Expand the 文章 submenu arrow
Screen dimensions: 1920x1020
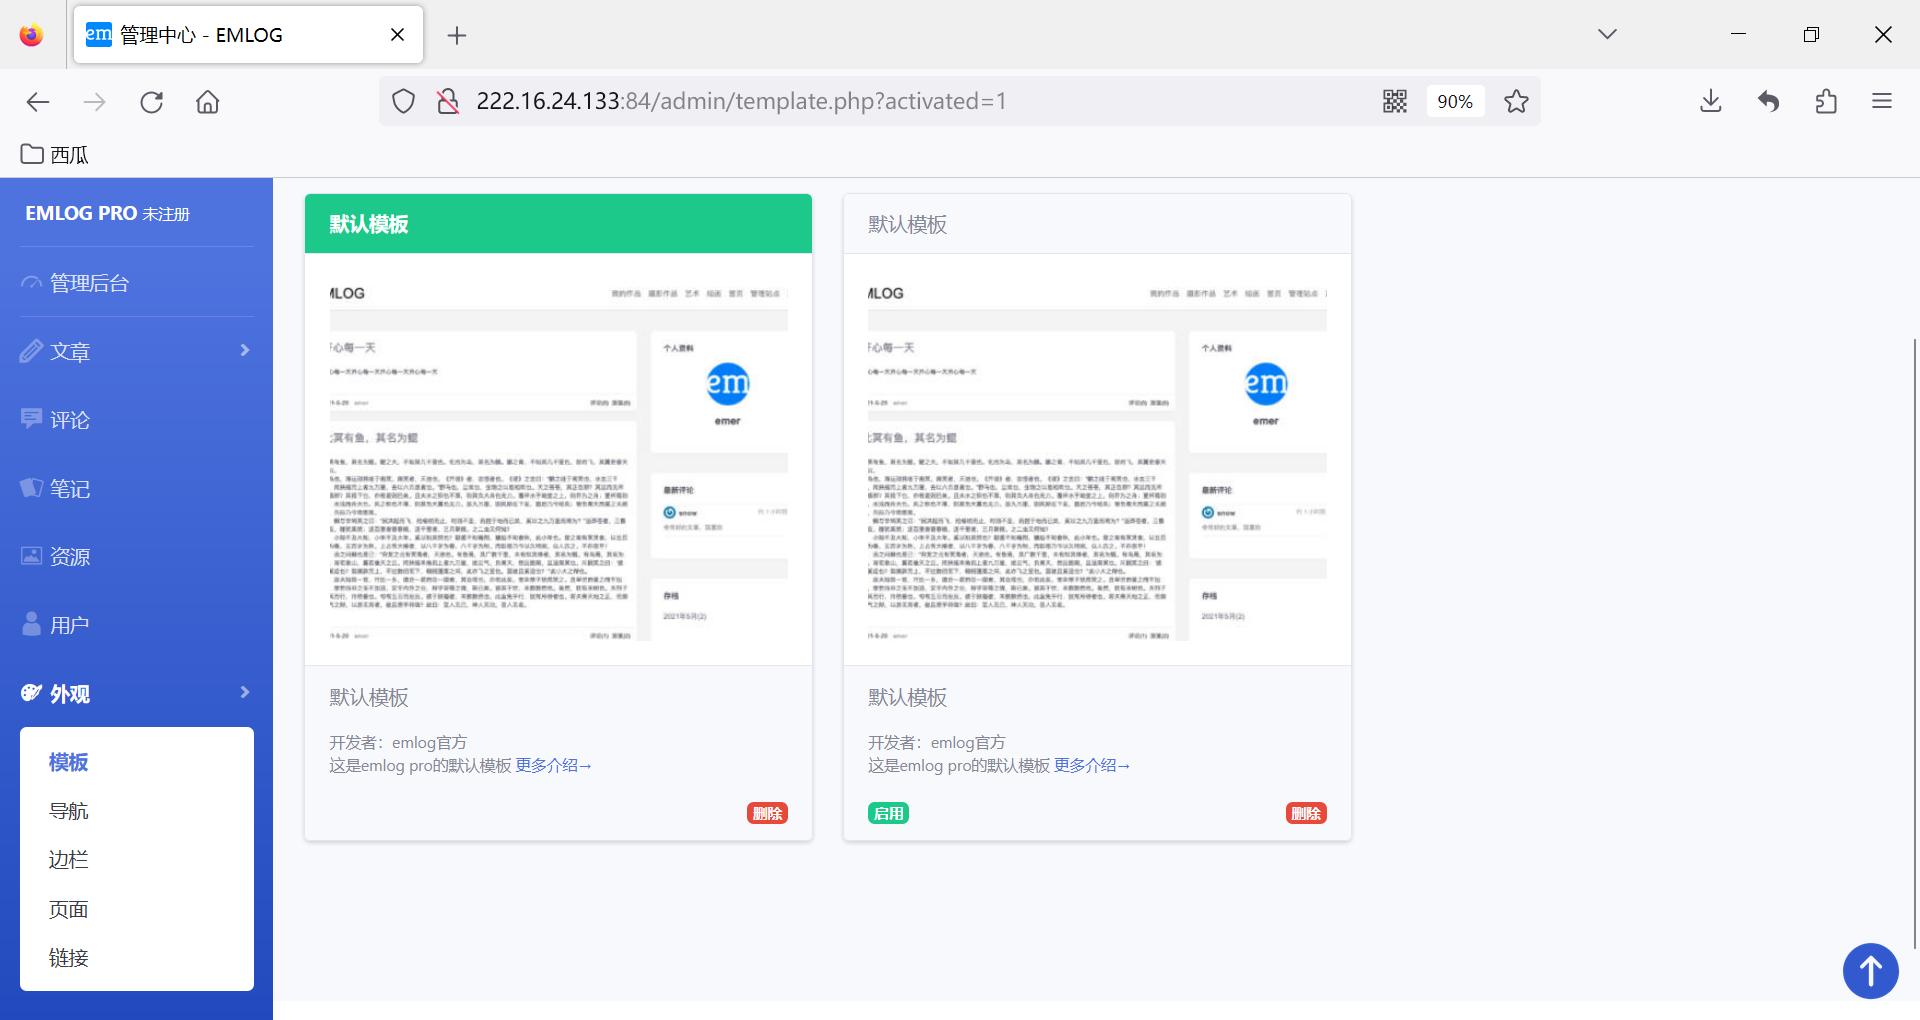(x=245, y=350)
